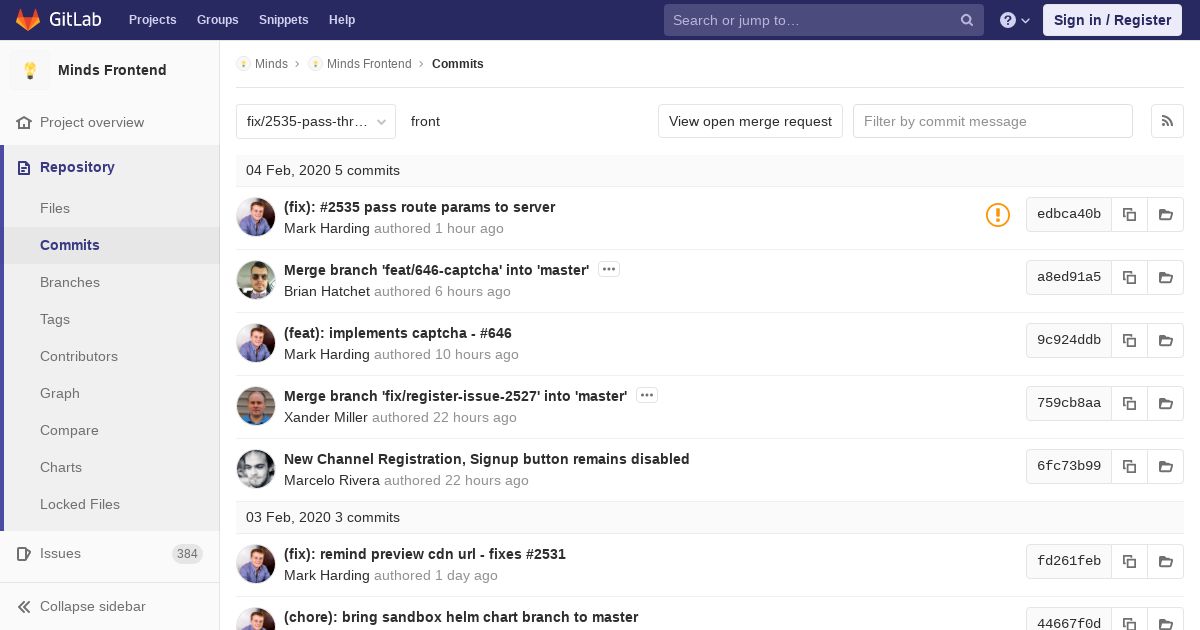Open the '(feat): implements captcha - #646' commit
Screen dimensions: 1200x630
[x=397, y=333]
